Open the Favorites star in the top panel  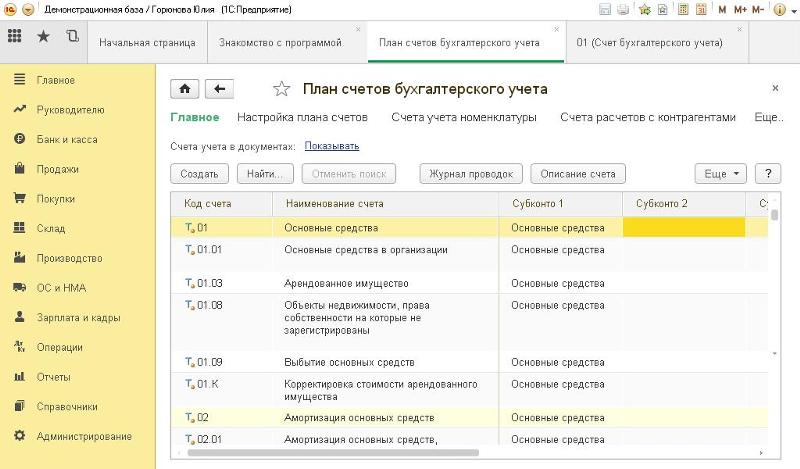click(x=43, y=36)
